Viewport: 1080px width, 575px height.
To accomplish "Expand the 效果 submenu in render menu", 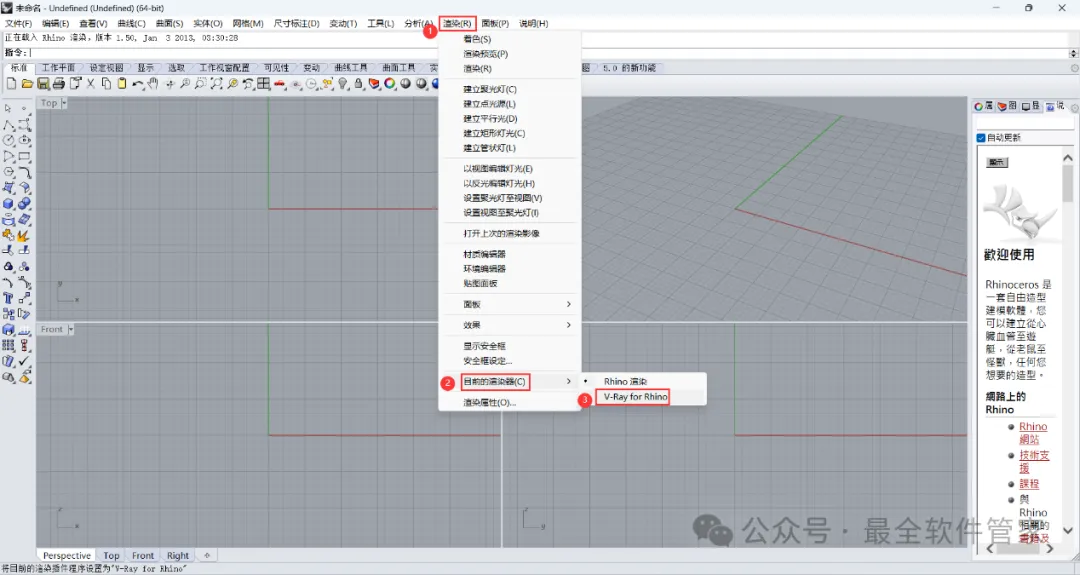I will coord(510,325).
